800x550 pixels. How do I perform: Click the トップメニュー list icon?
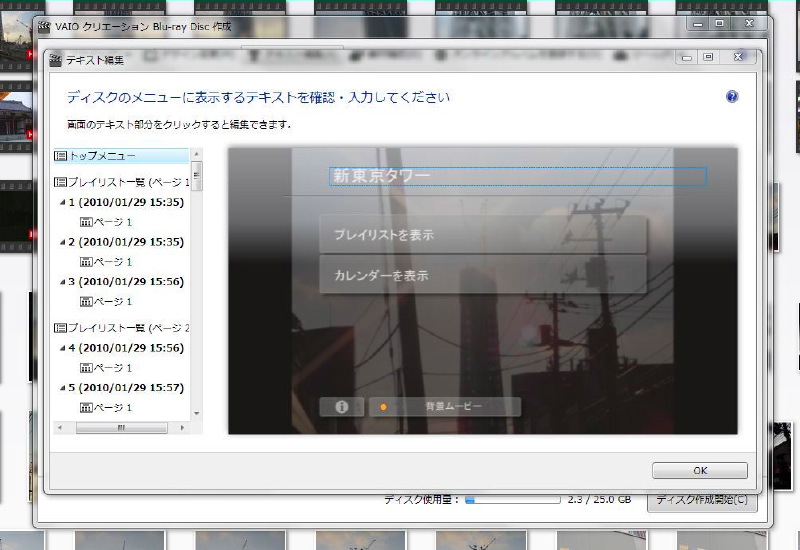60,156
